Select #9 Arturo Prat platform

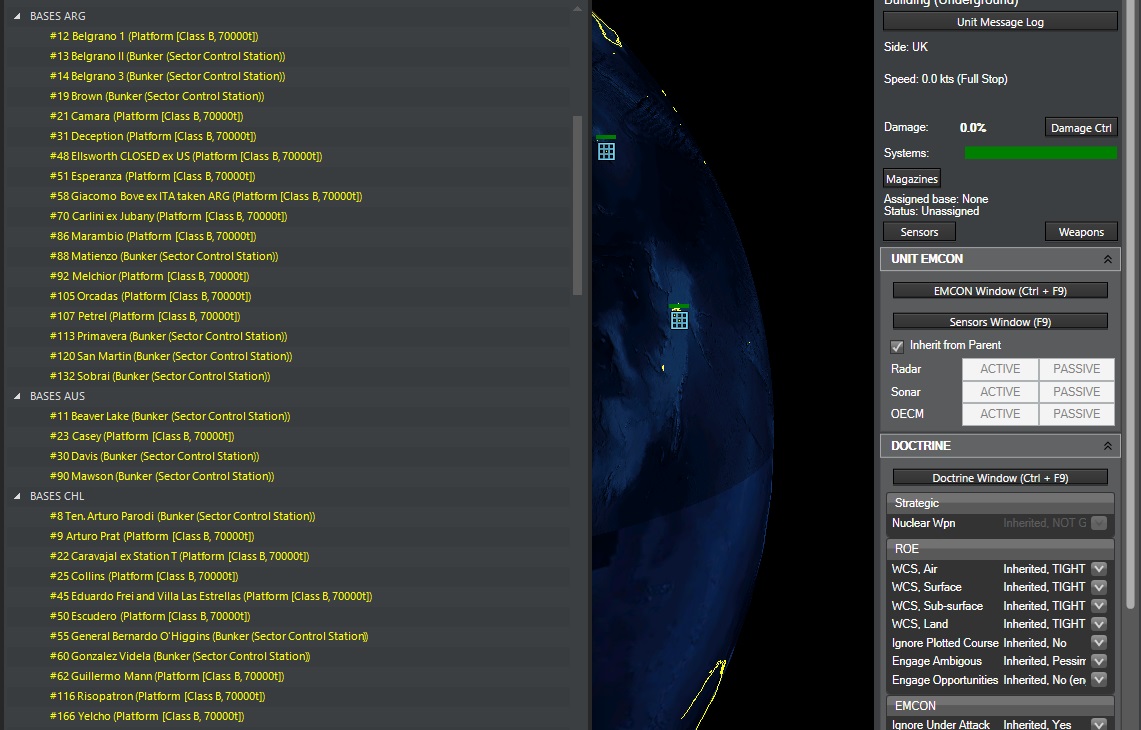pyautogui.click(x=152, y=536)
